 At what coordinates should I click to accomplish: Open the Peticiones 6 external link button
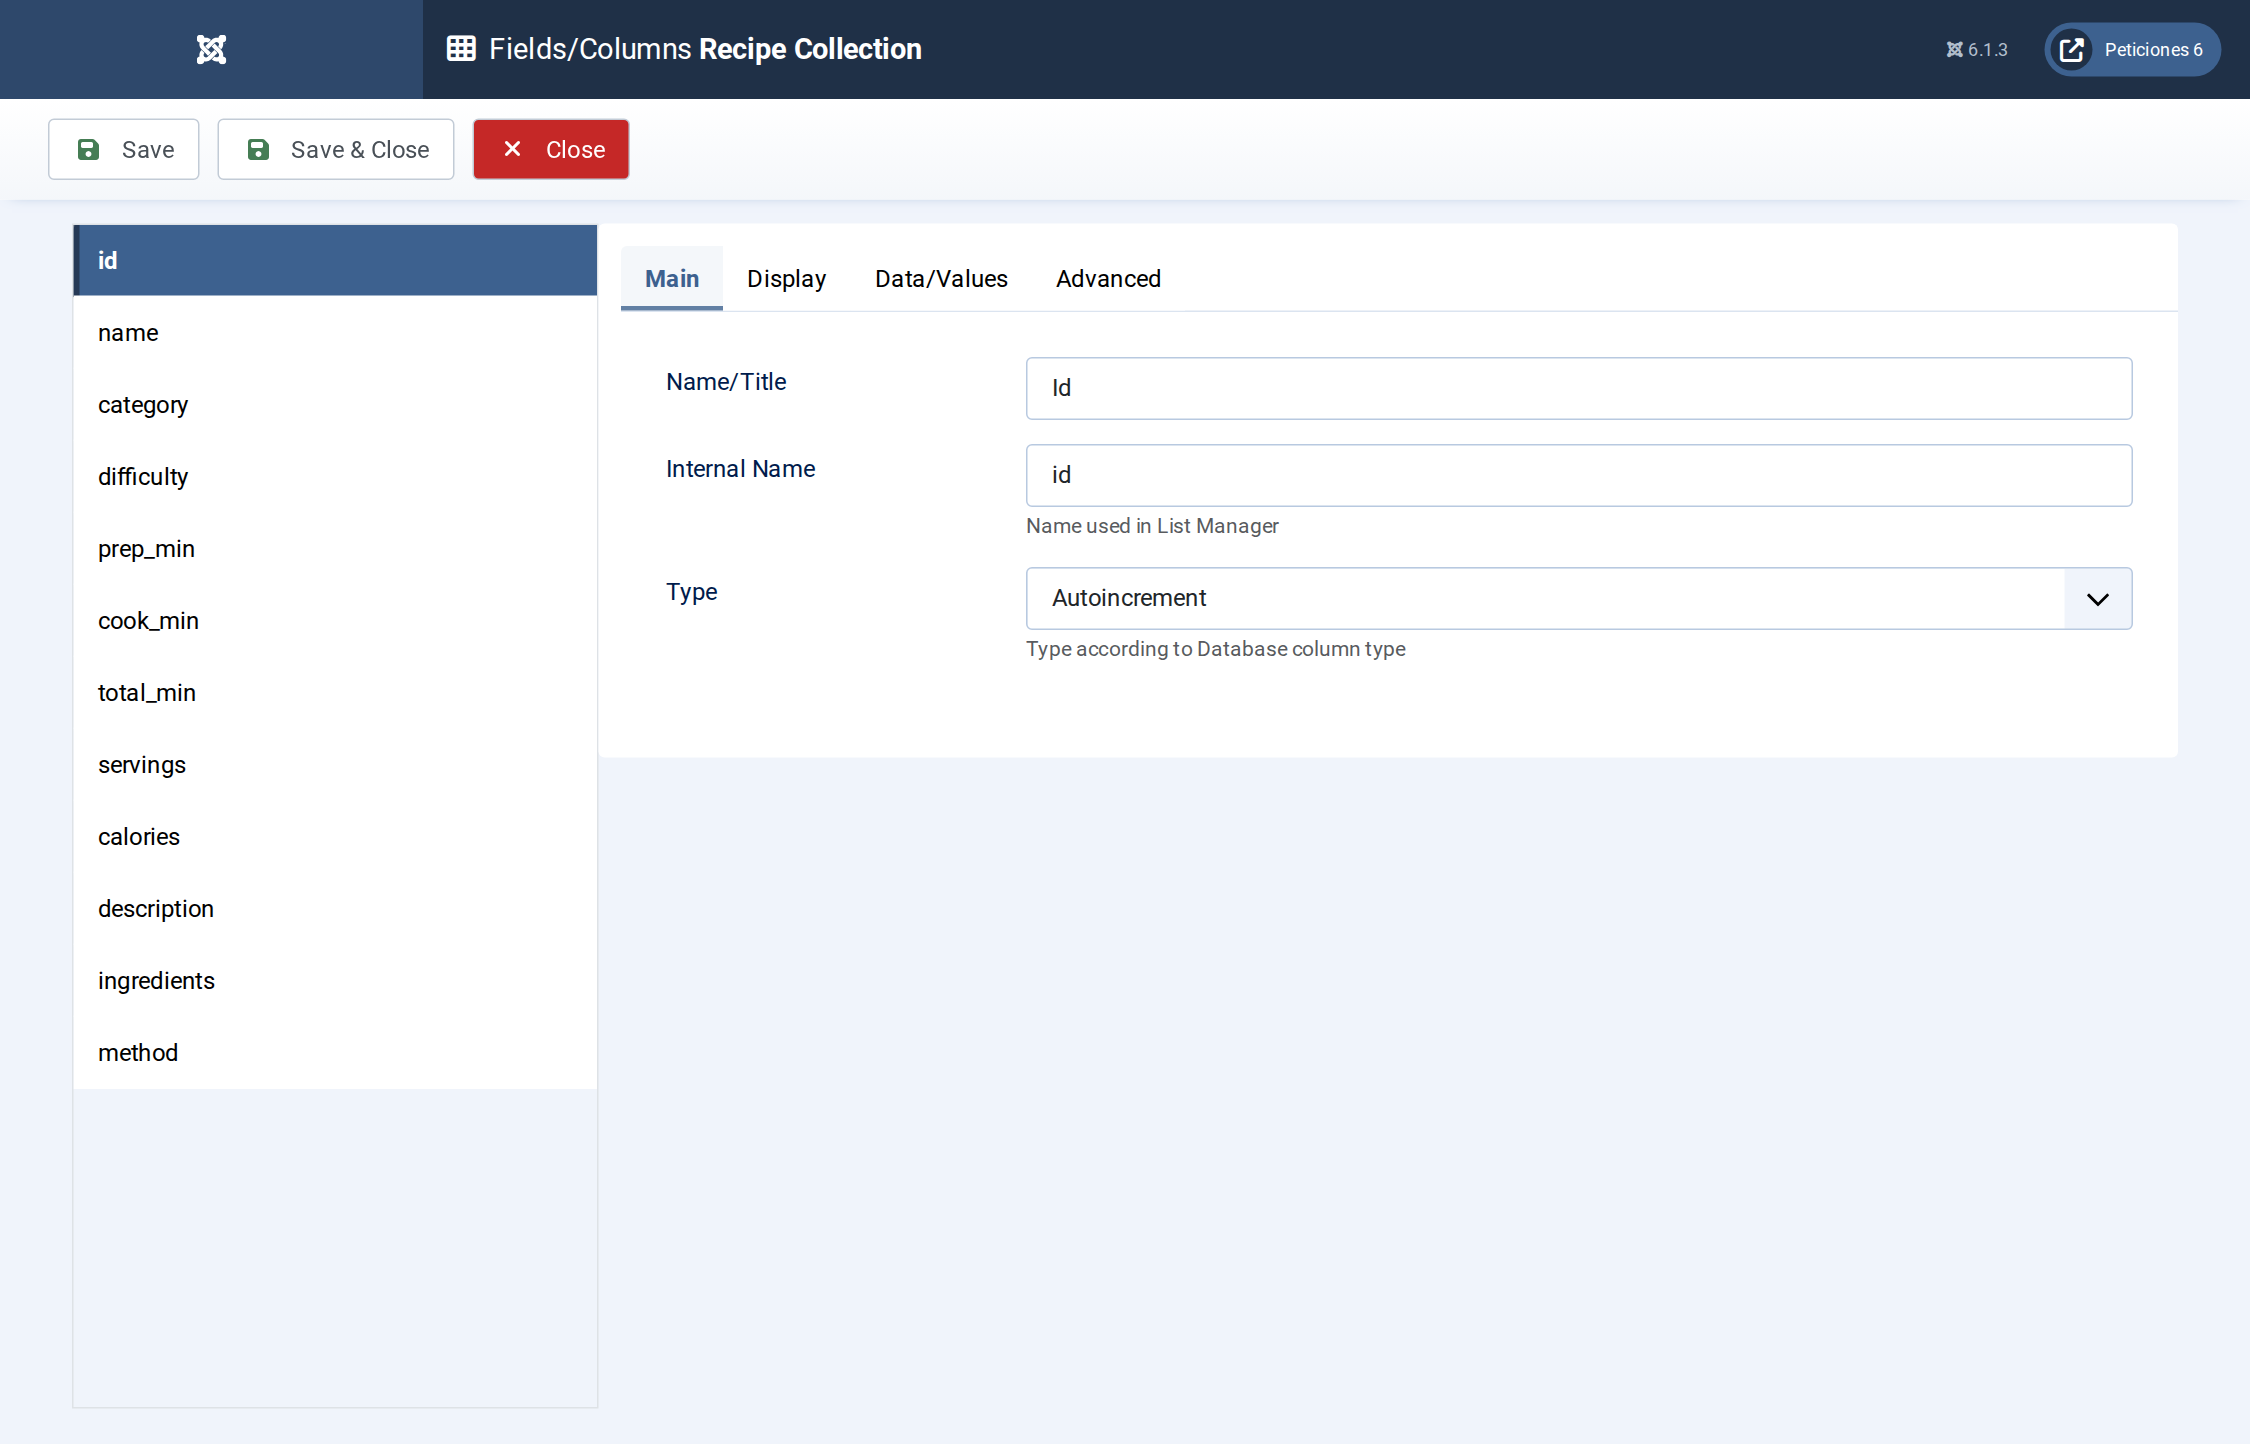coord(2132,50)
